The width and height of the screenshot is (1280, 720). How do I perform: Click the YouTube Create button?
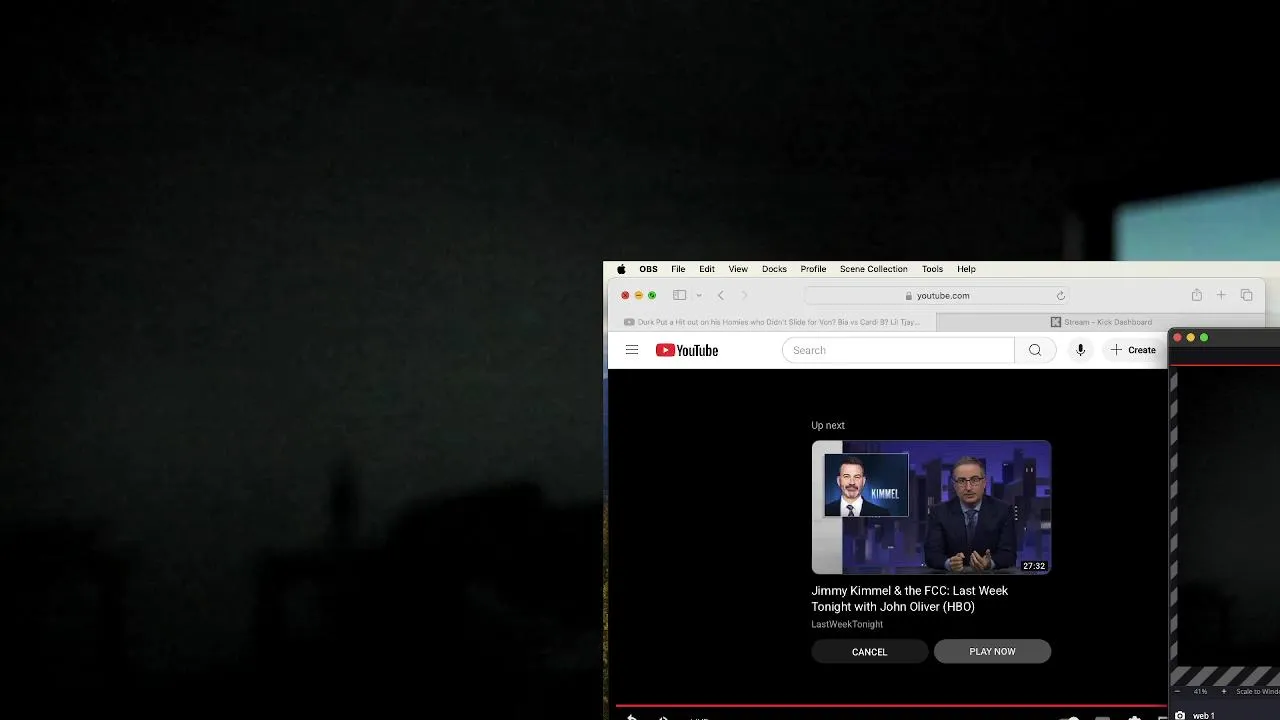click(x=1133, y=350)
